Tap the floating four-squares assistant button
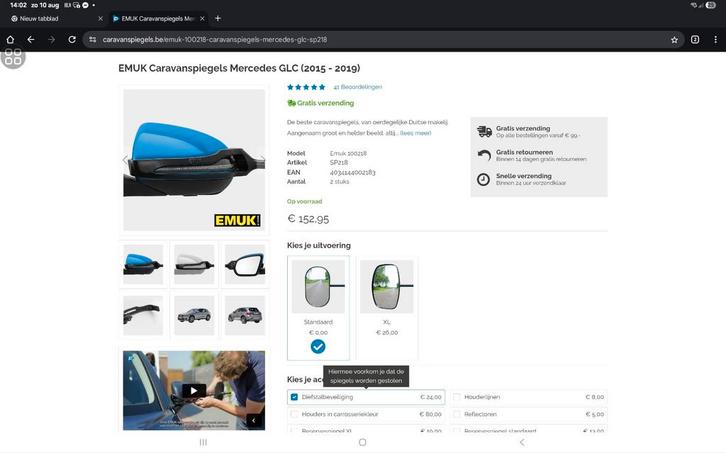This screenshot has height=453, width=726. click(13, 57)
